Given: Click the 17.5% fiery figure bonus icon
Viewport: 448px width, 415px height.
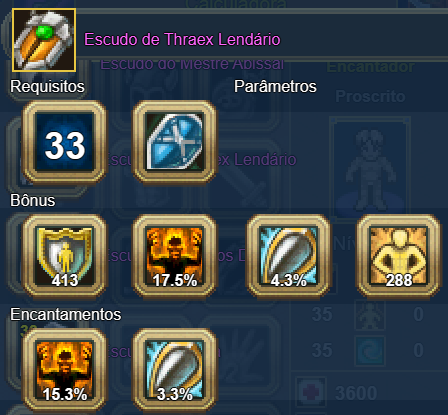Looking at the screenshot, I should pos(175,256).
